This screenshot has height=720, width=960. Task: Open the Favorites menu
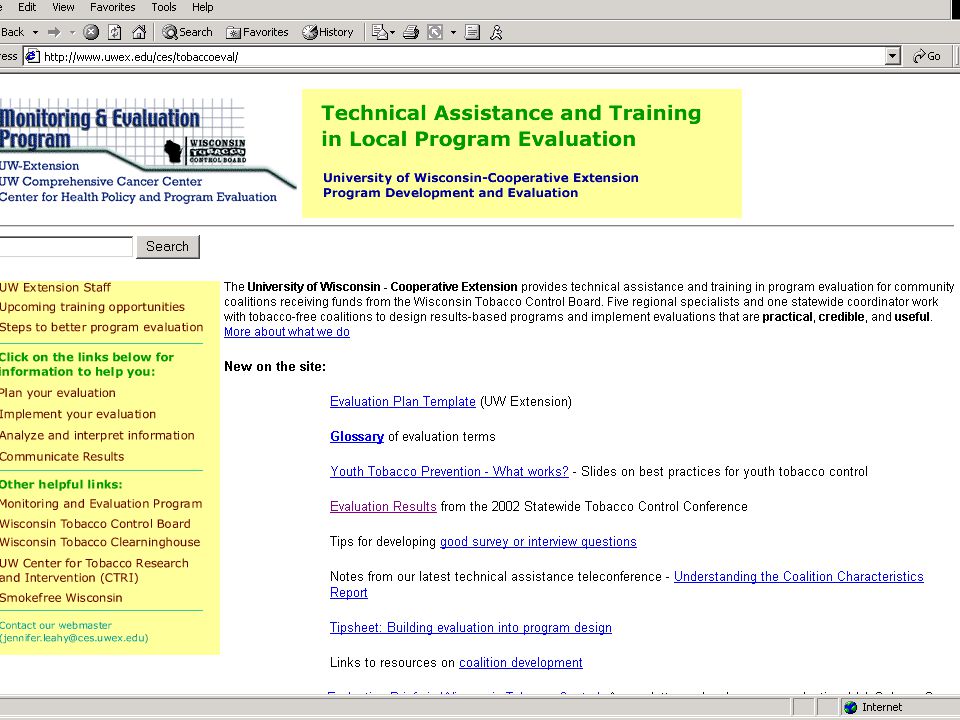click(113, 7)
